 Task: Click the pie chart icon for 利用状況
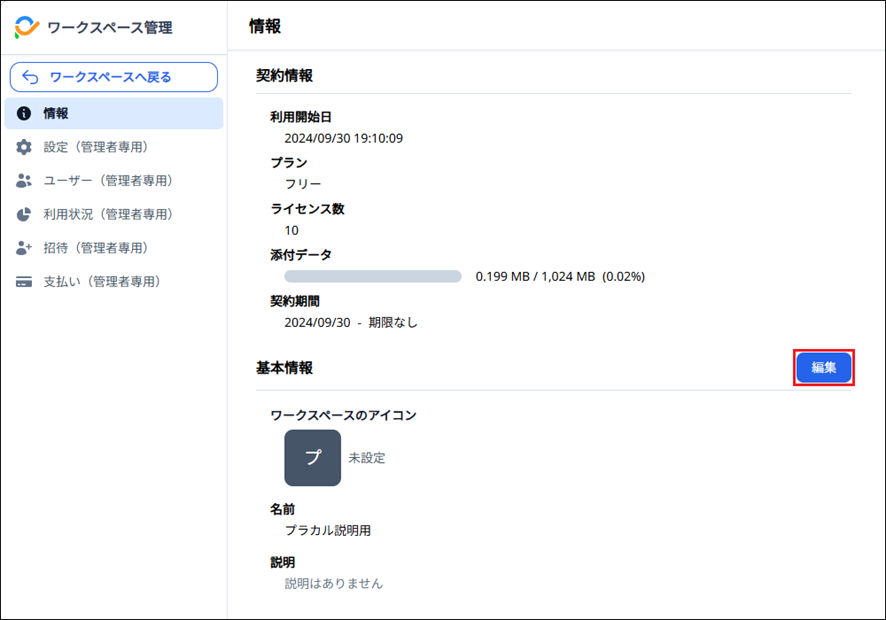(x=24, y=214)
